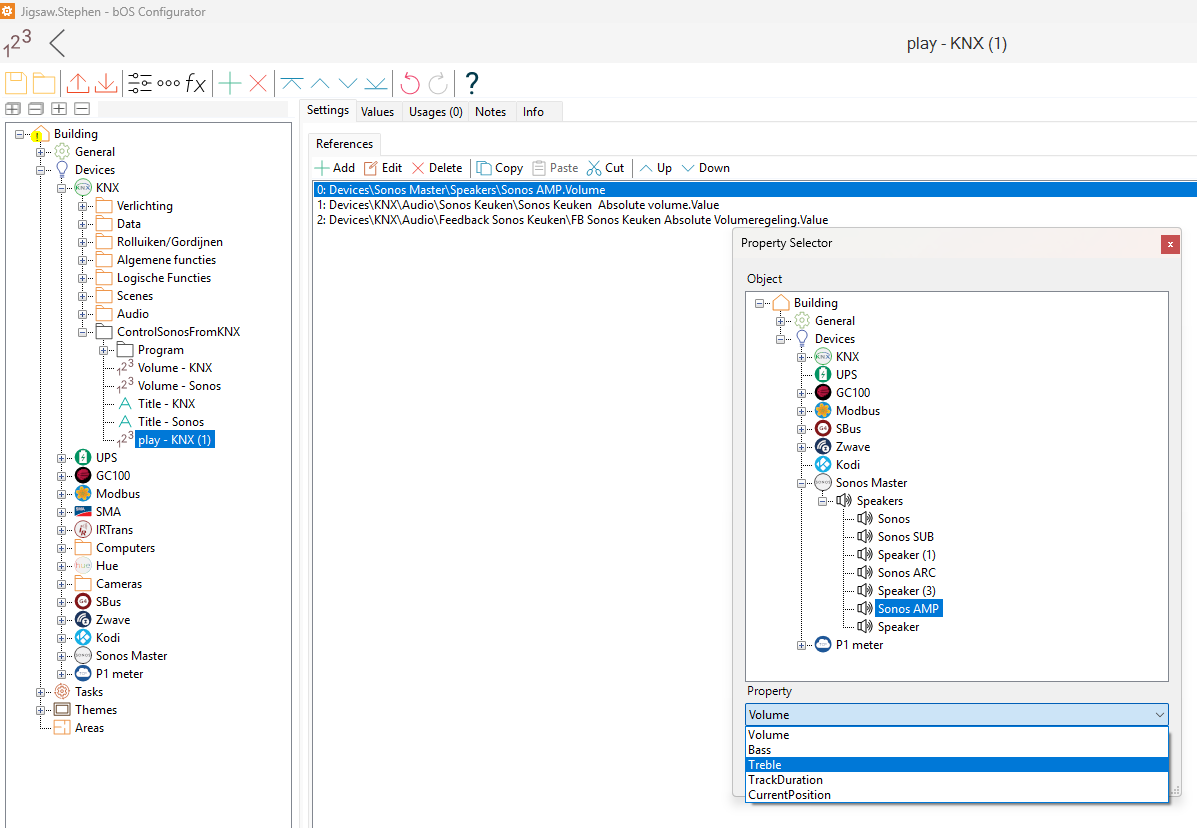The height and width of the screenshot is (828, 1197).
Task: Click the Edit button in References
Action: click(x=383, y=168)
